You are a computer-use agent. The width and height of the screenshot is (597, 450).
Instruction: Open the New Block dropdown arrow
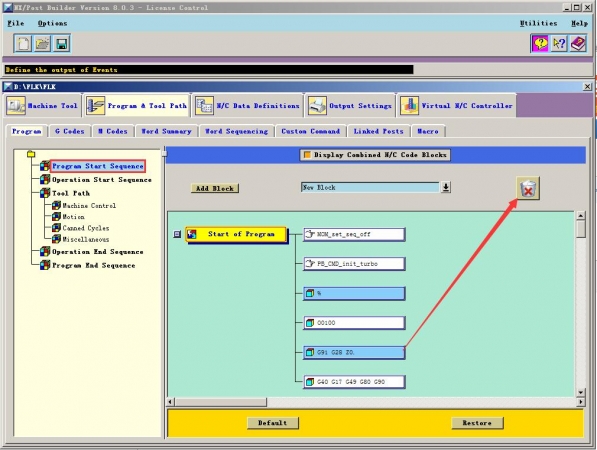[x=446, y=187]
